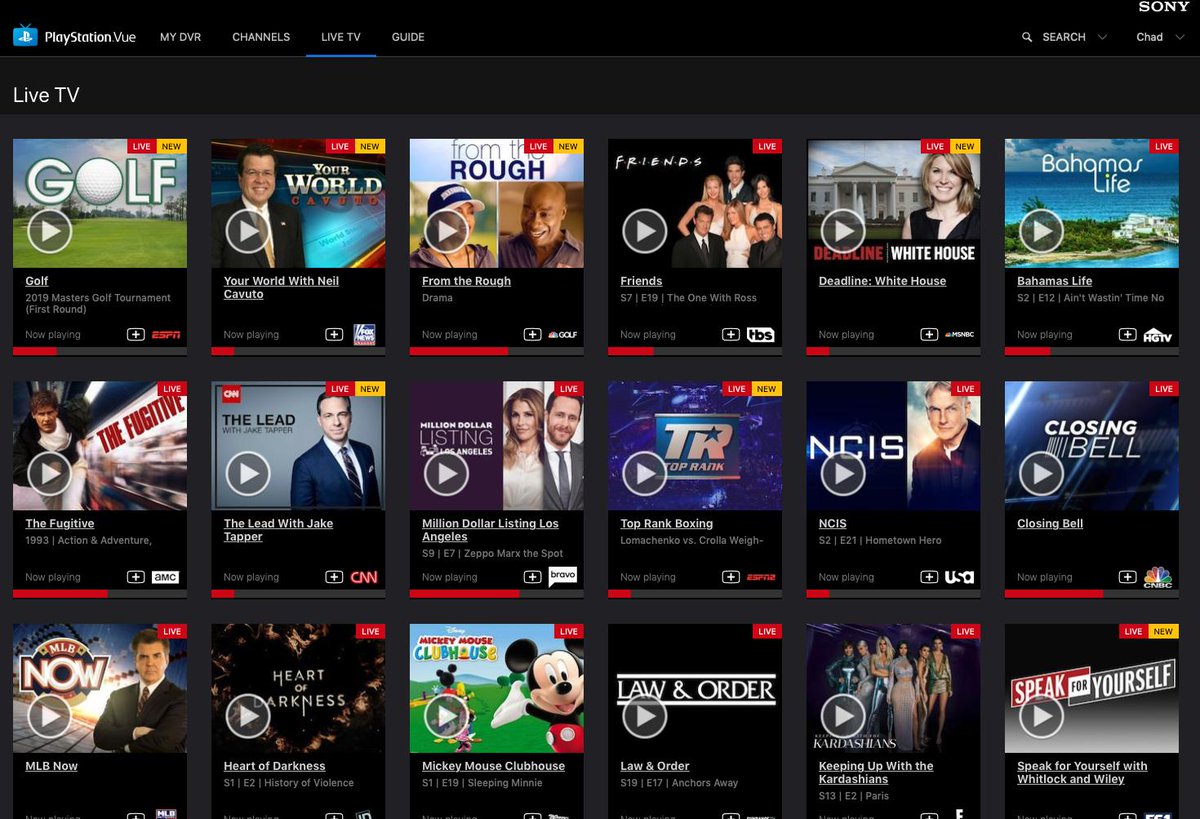This screenshot has width=1200, height=819.
Task: Open the Friends title link
Action: [x=641, y=281]
